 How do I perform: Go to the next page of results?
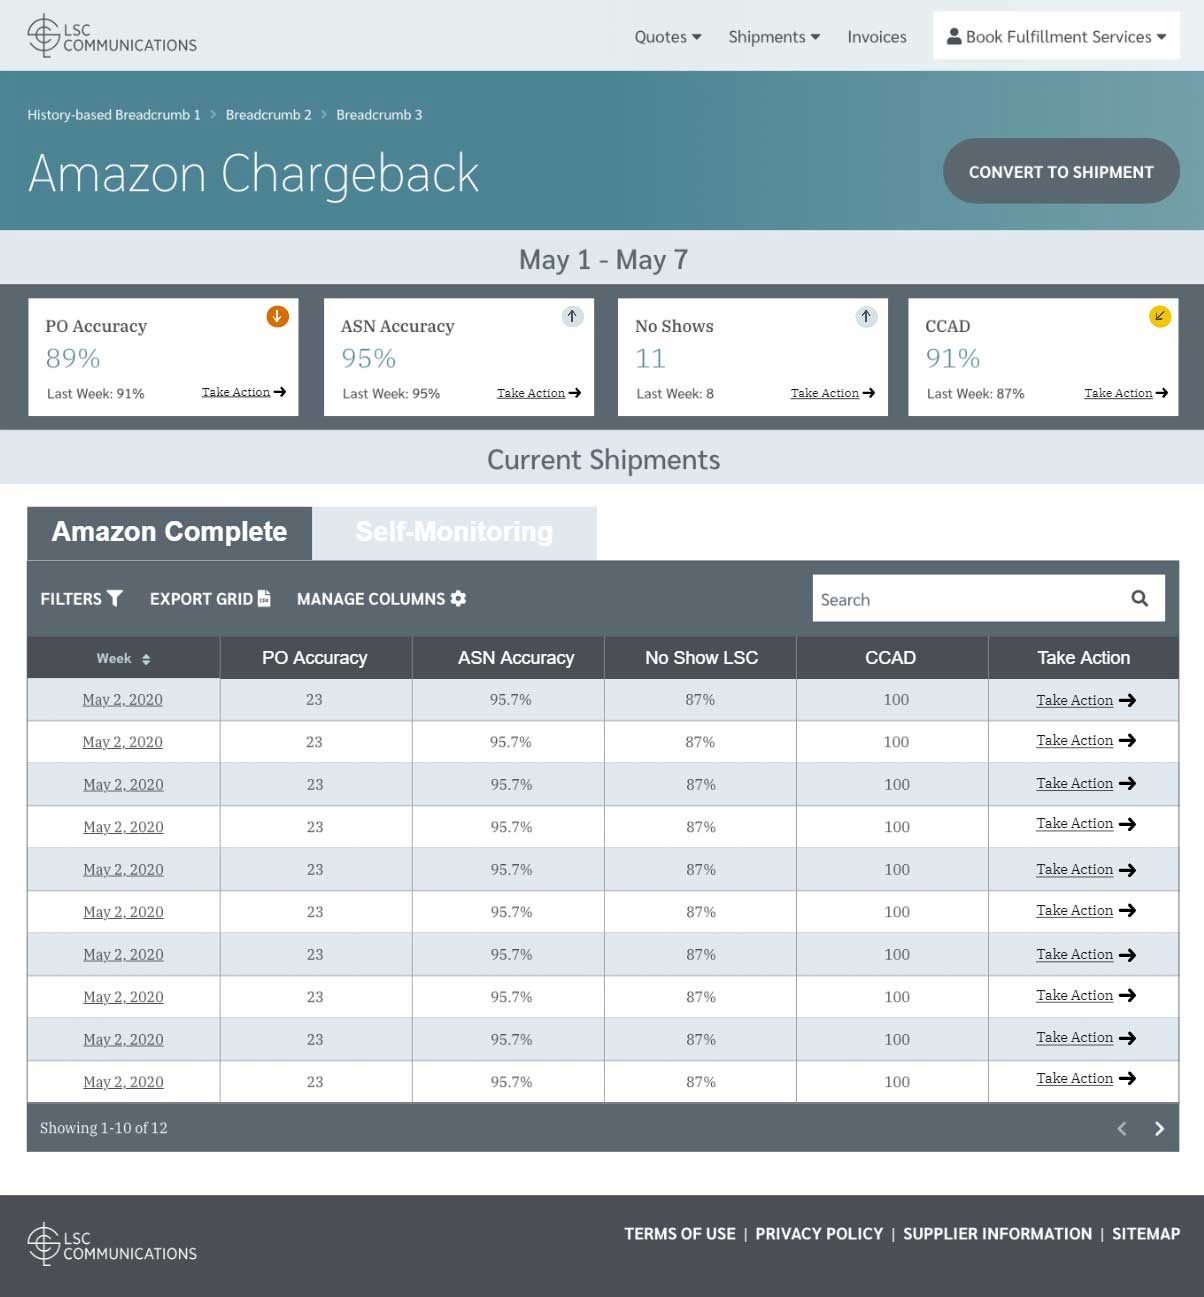click(1159, 1128)
